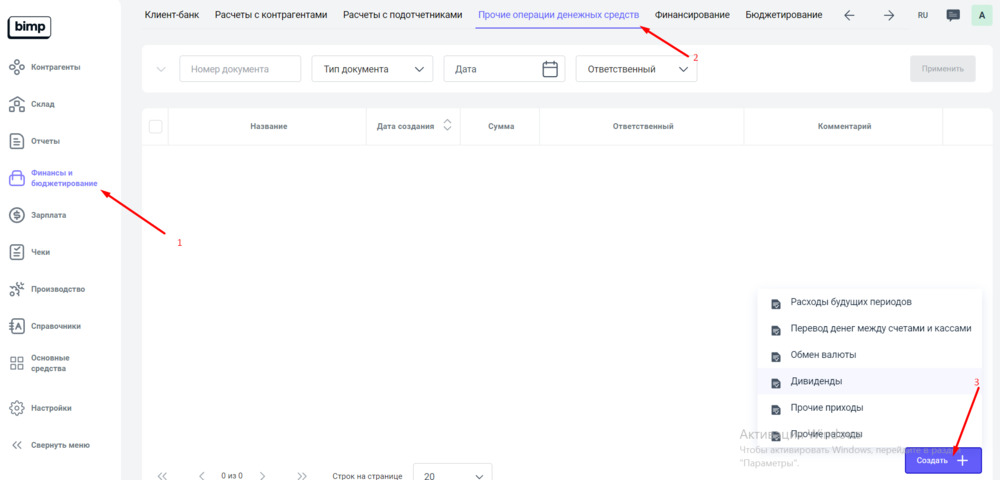Switch to the Финансирование tab
Image resolution: width=1000 pixels, height=480 pixels.
coord(692,15)
